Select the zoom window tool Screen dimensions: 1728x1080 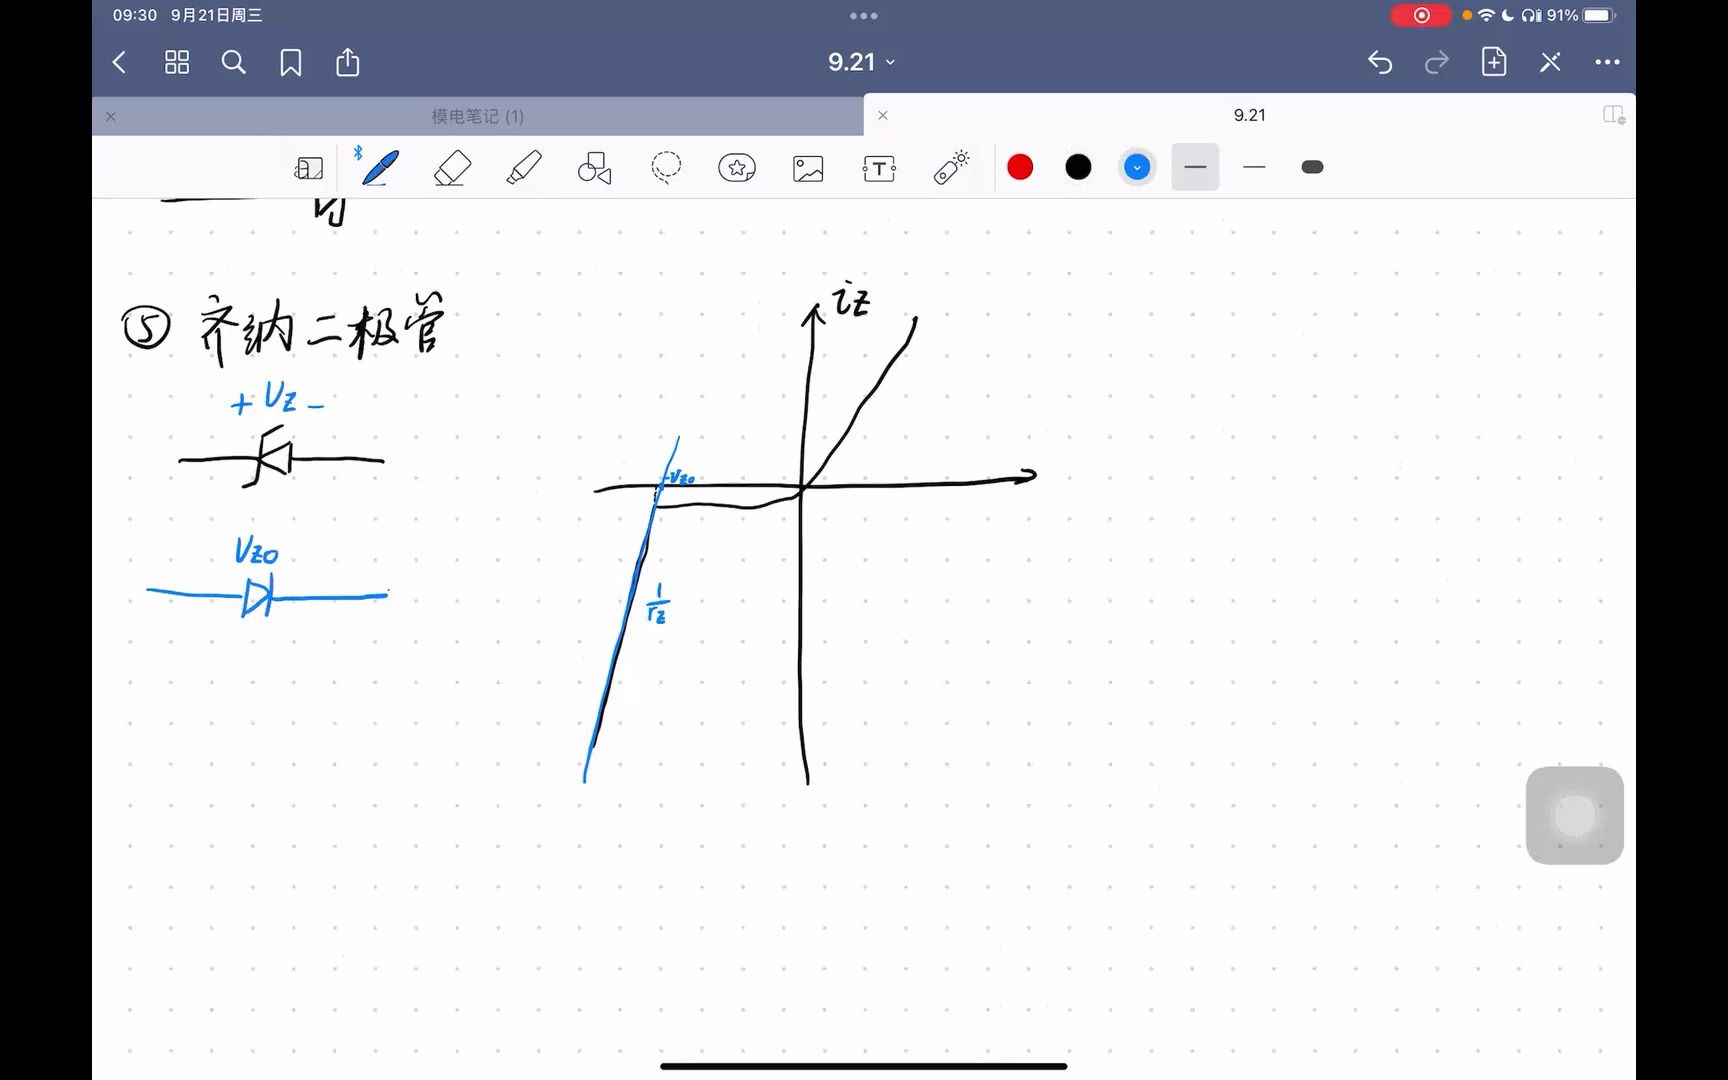[309, 168]
